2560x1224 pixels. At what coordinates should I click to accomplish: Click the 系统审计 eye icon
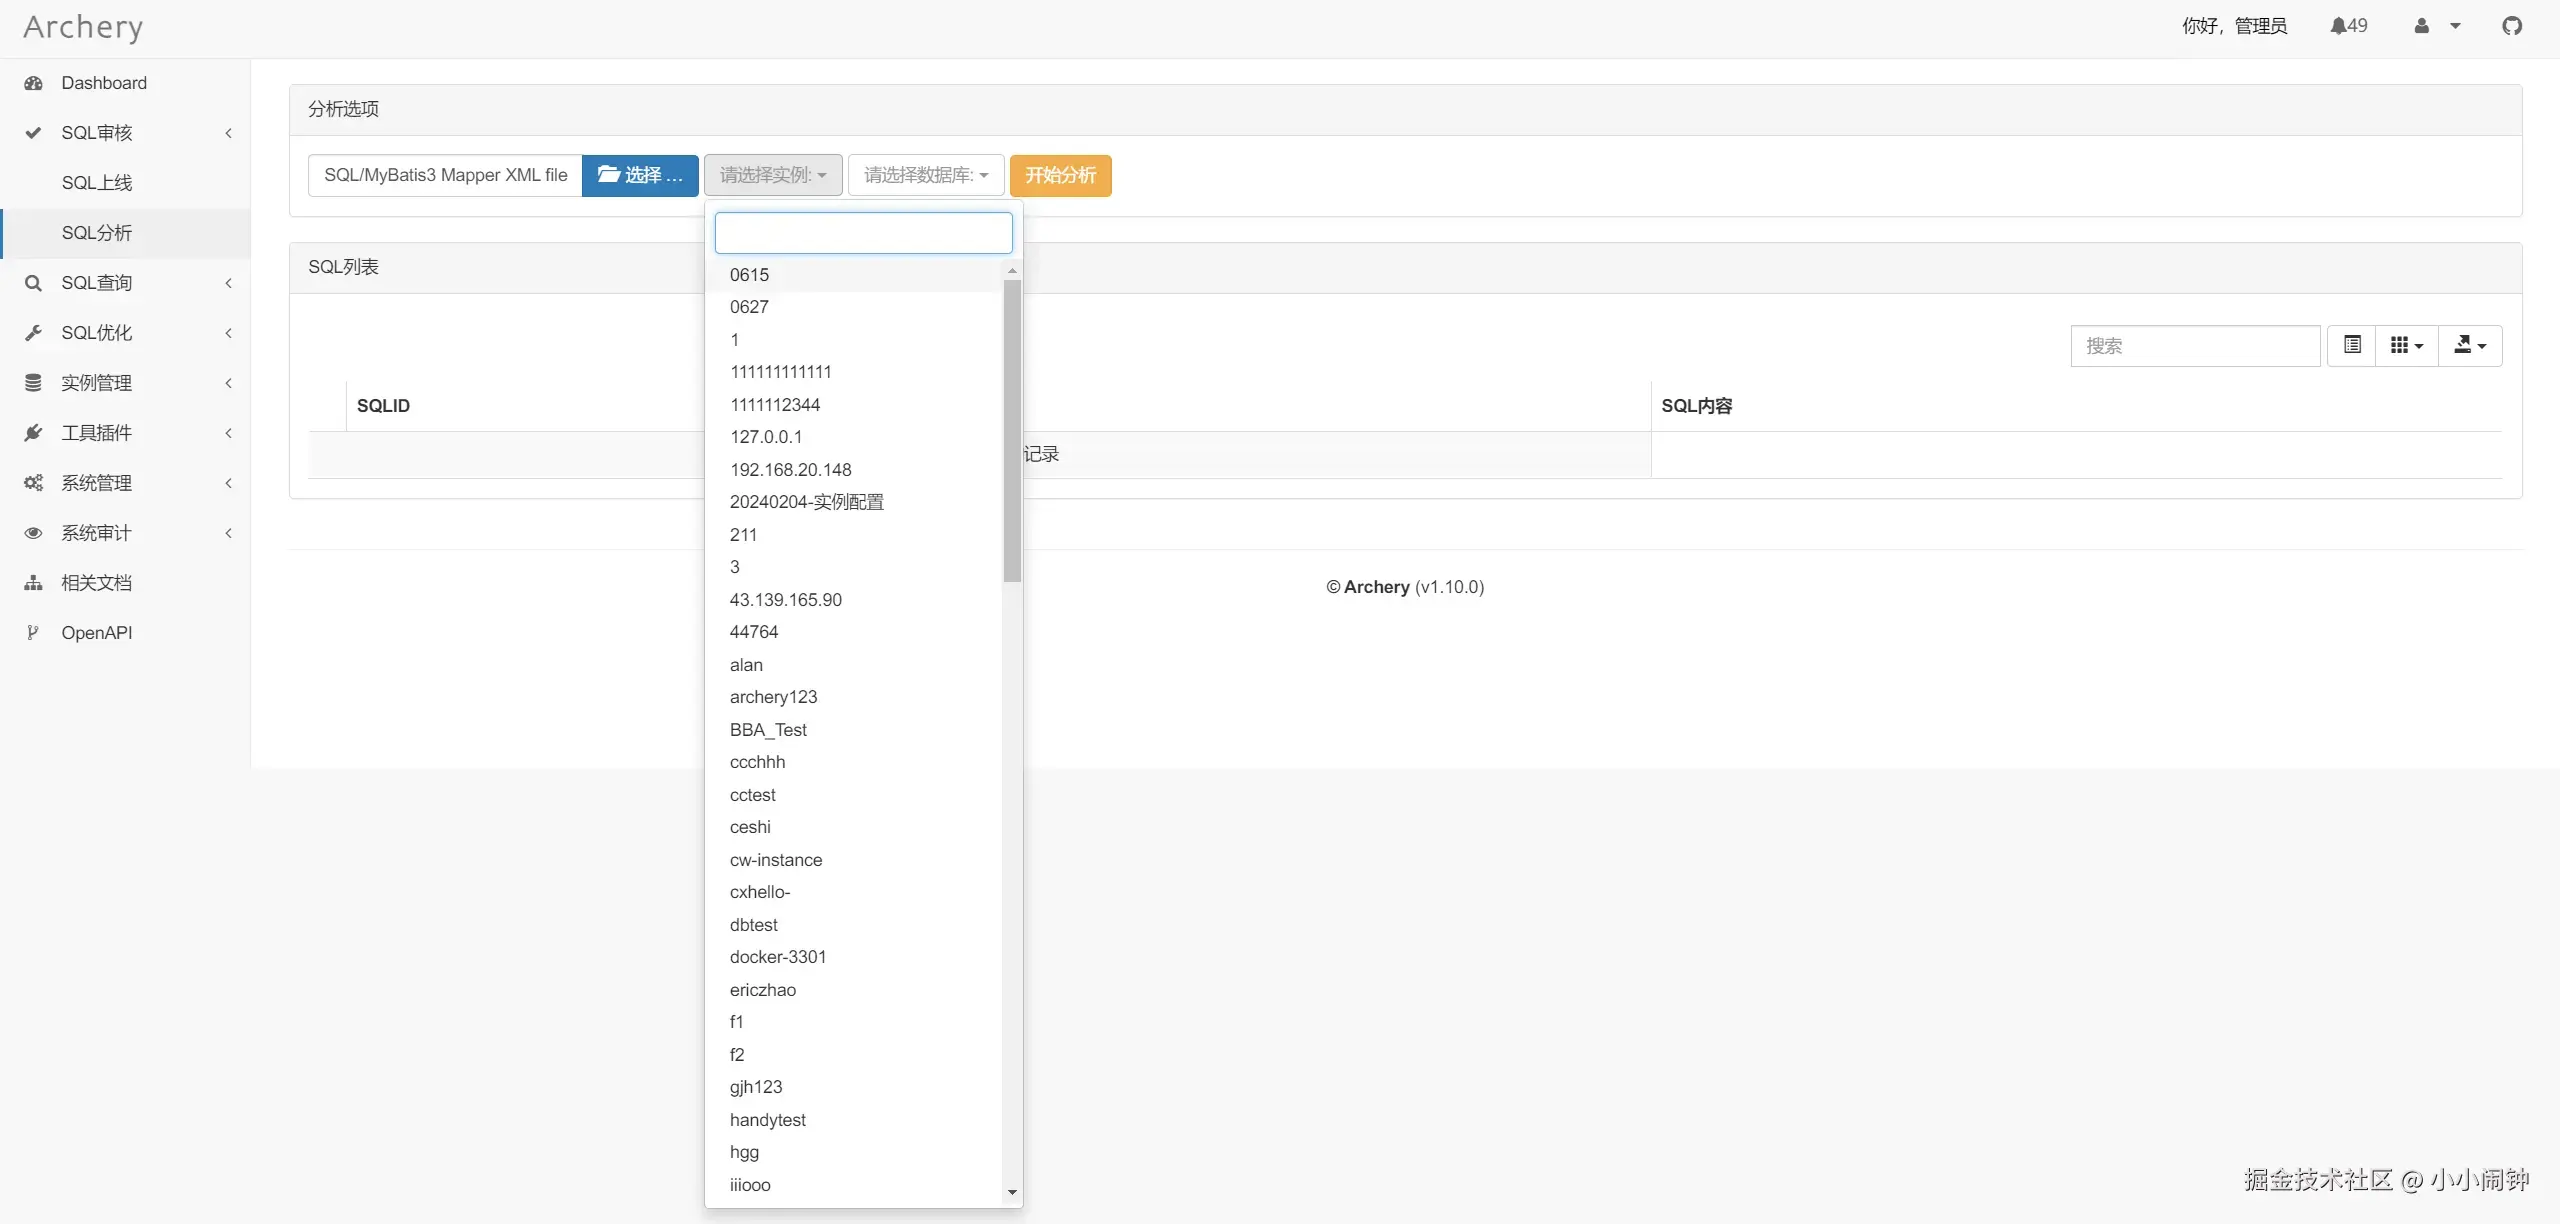tap(33, 533)
